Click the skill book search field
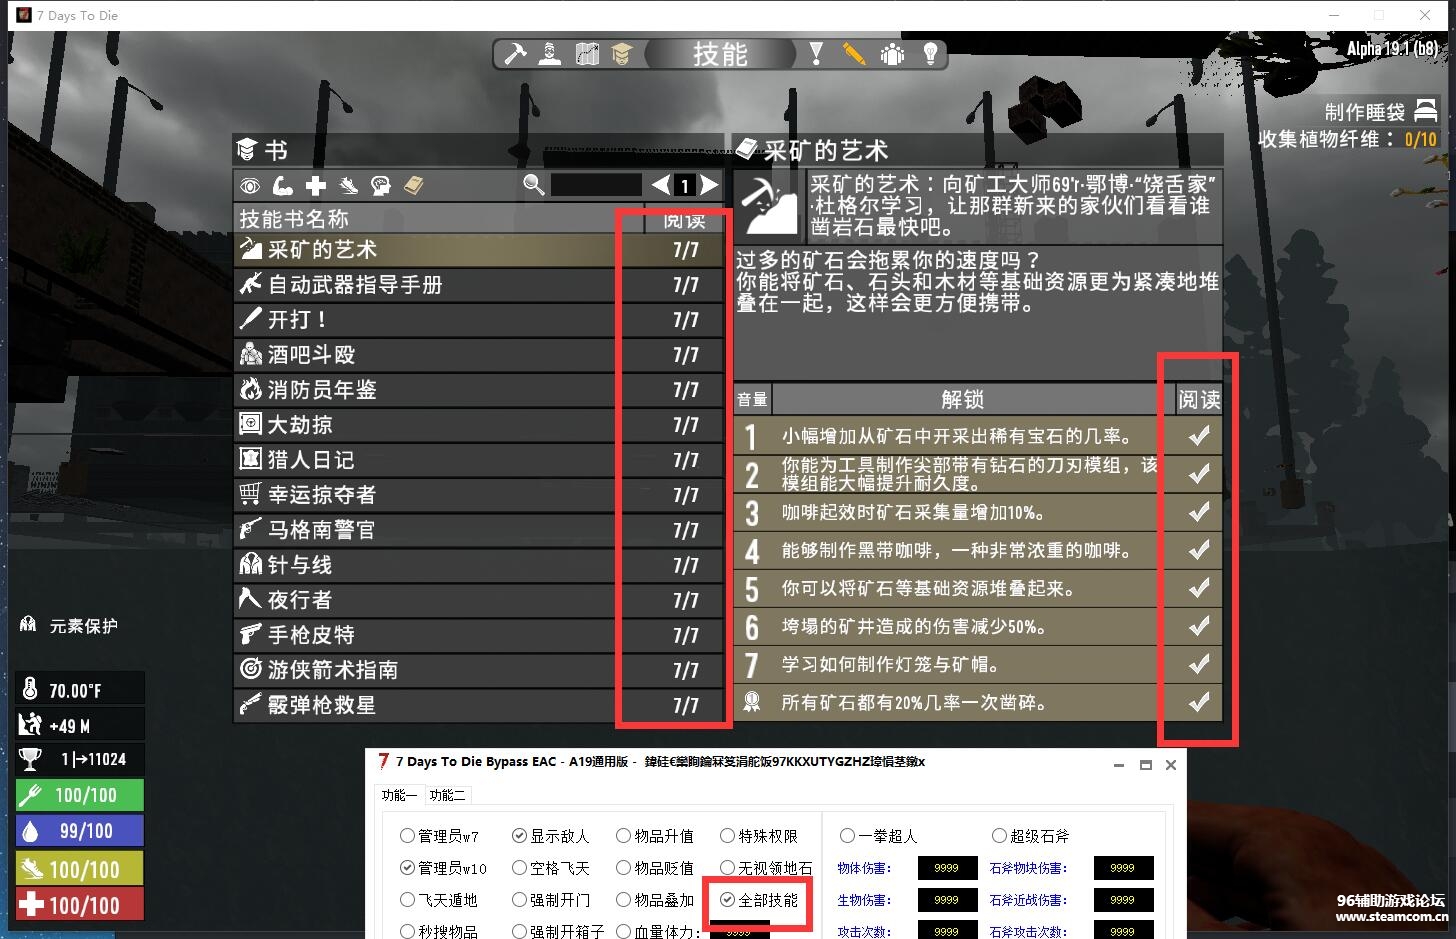Image resolution: width=1456 pixels, height=939 pixels. tap(596, 185)
